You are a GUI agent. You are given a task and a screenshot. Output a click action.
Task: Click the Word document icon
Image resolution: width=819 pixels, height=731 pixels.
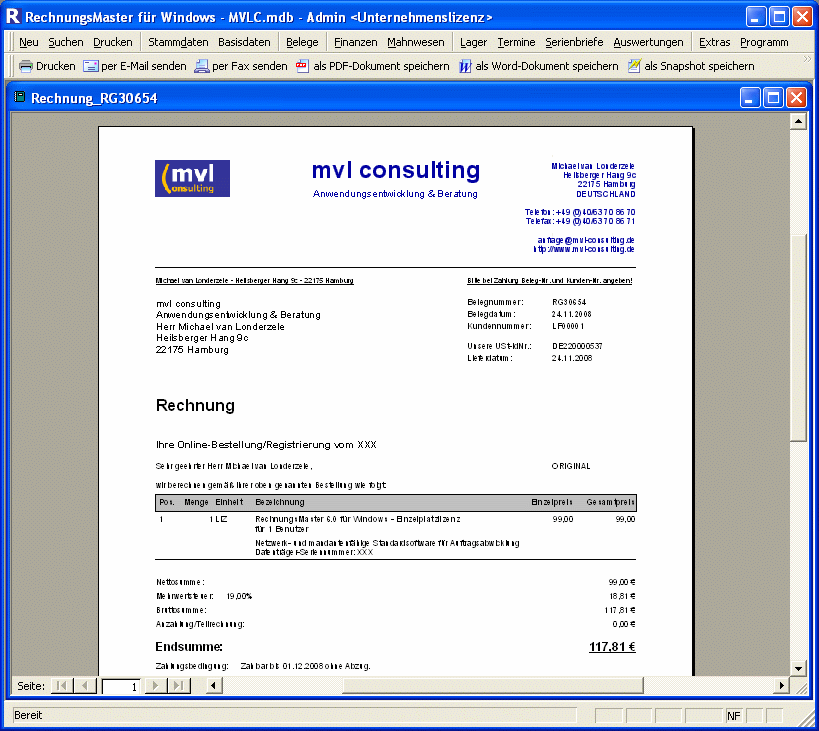tap(465, 66)
